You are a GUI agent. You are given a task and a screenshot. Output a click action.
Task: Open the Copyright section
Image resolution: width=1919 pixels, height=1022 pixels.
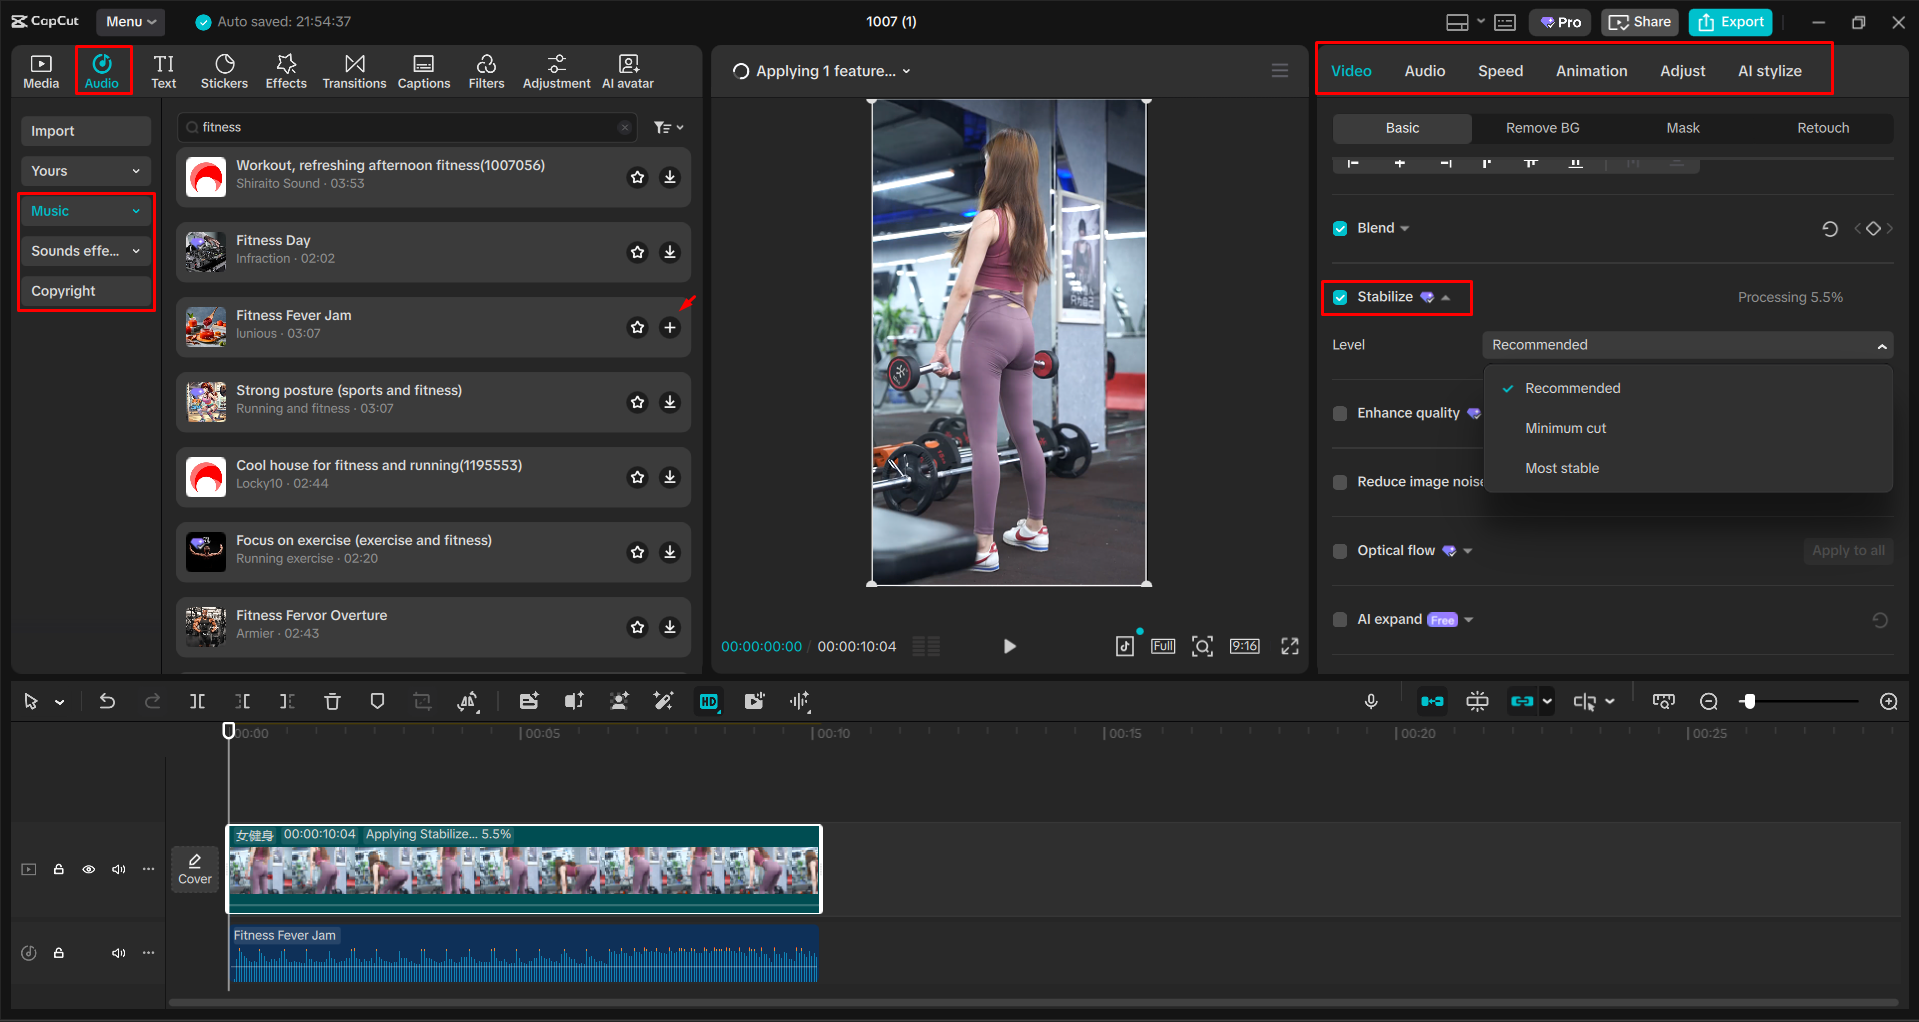coord(86,291)
